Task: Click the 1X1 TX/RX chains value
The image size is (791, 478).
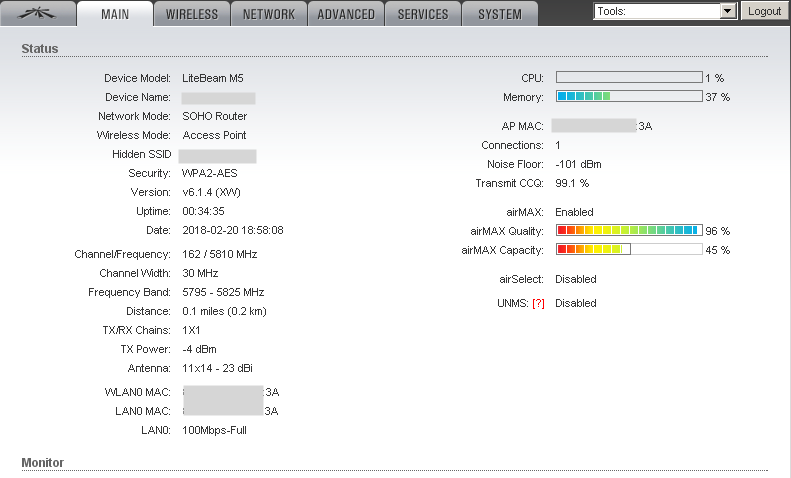Action: pos(191,330)
